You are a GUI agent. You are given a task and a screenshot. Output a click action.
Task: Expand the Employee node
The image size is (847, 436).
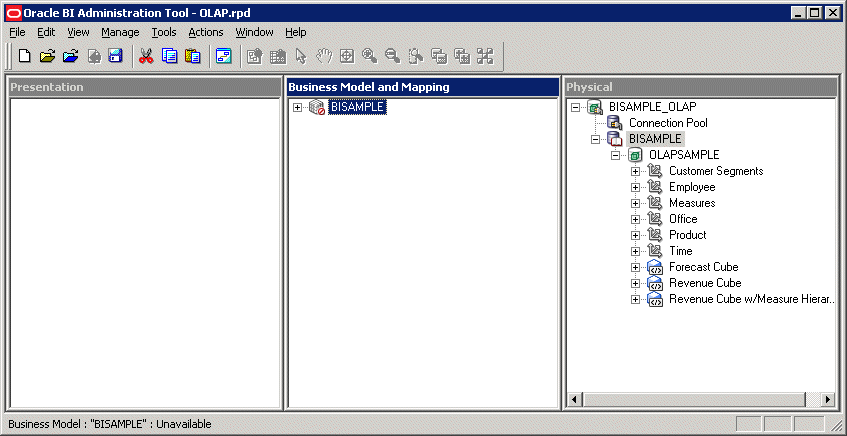pyautogui.click(x=635, y=187)
